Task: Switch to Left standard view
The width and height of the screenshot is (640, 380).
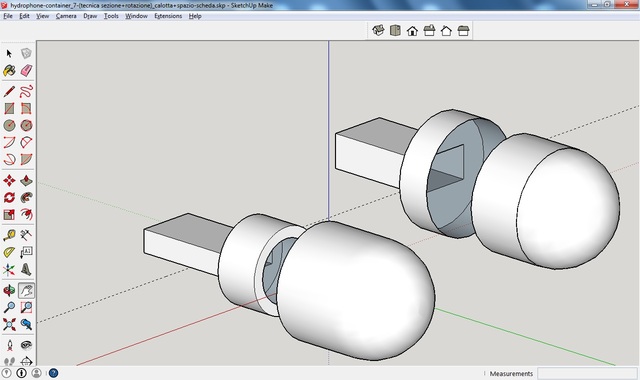Action: click(x=463, y=31)
